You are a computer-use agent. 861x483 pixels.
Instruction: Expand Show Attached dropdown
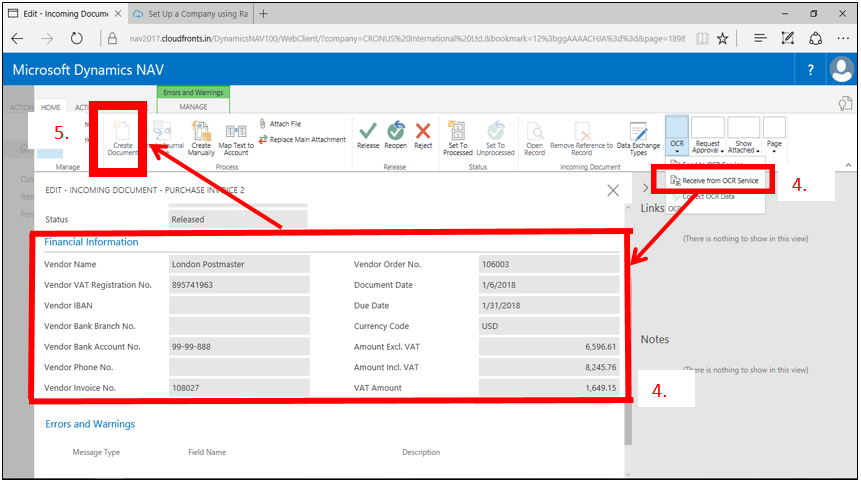click(743, 136)
